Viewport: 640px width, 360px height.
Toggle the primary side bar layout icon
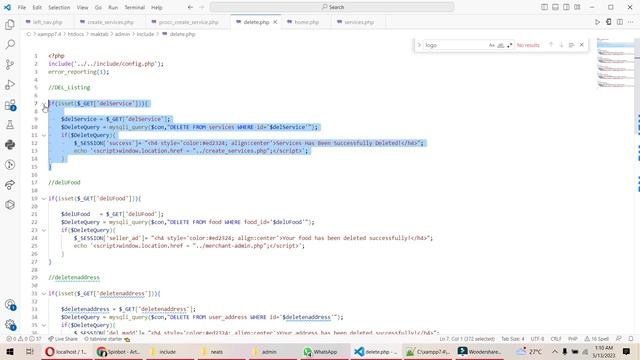[x=544, y=7]
